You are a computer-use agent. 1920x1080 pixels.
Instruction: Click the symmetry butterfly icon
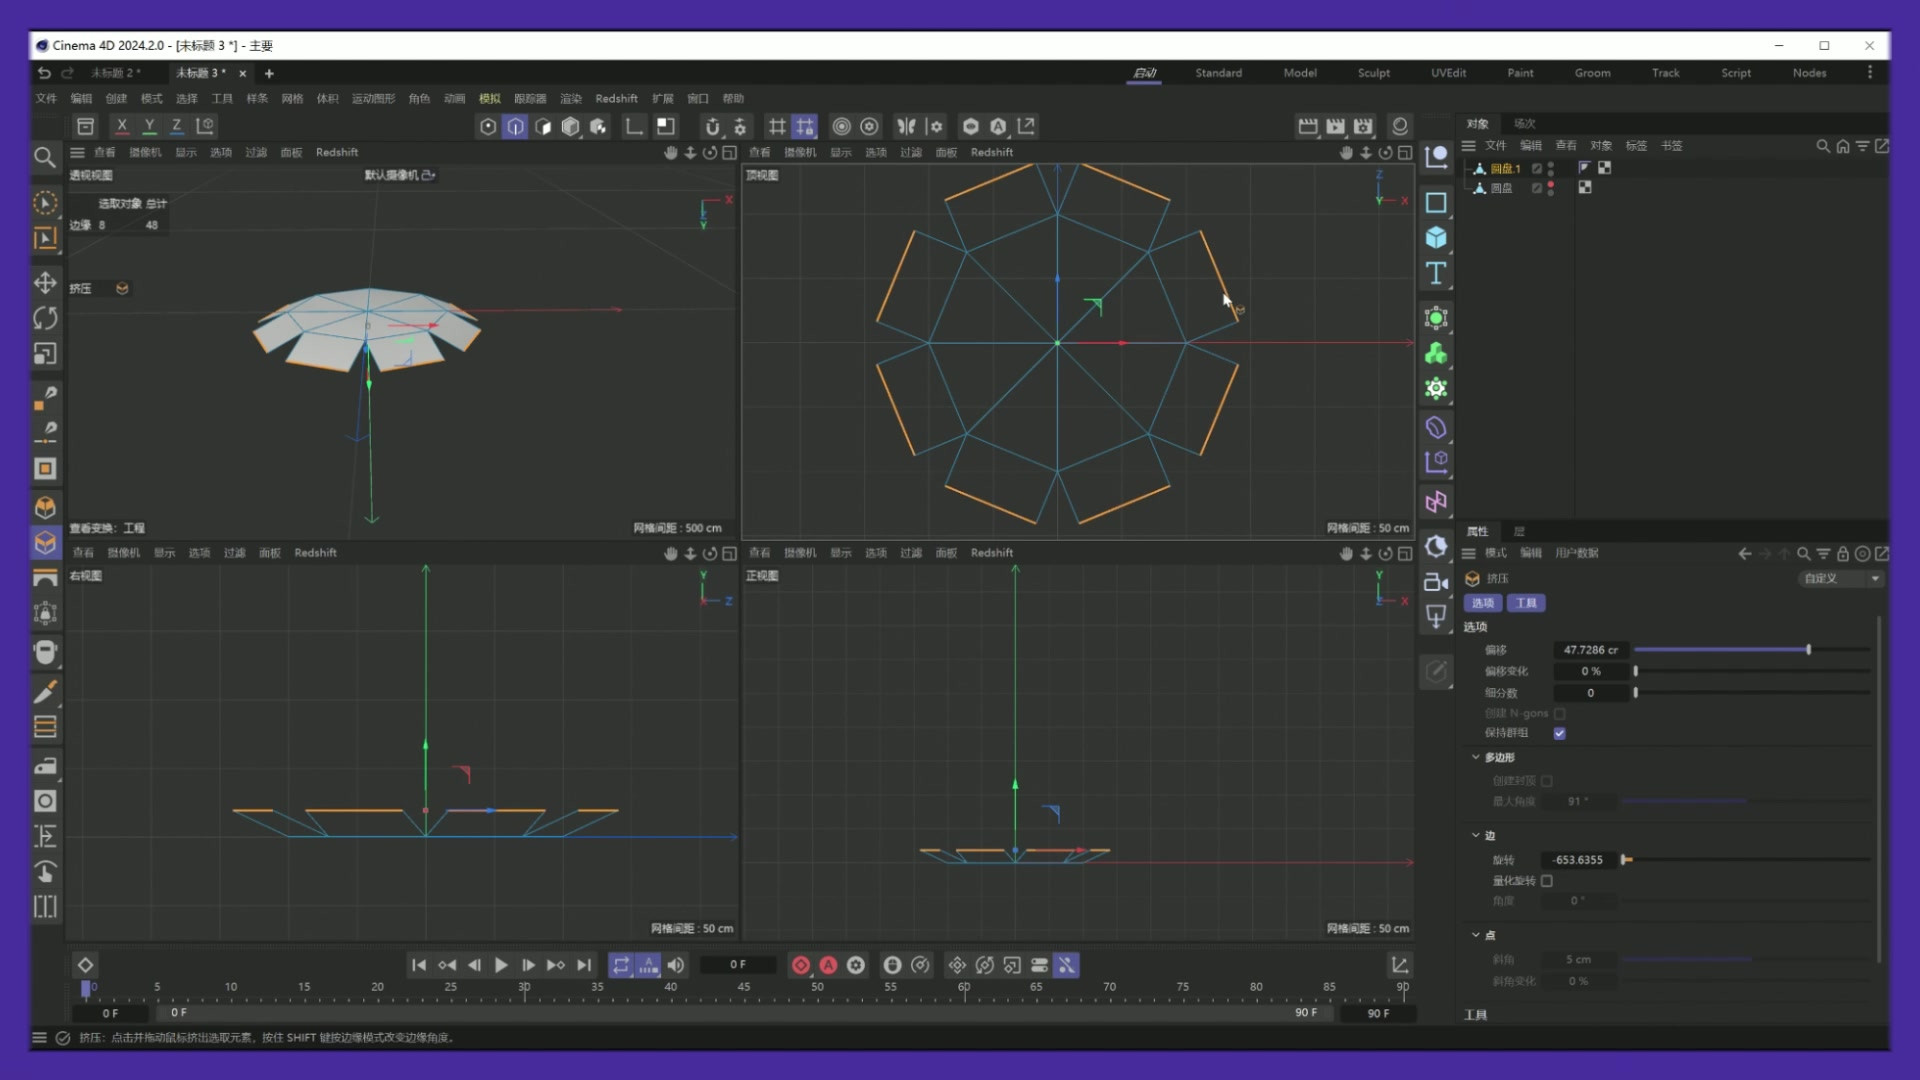point(906,126)
